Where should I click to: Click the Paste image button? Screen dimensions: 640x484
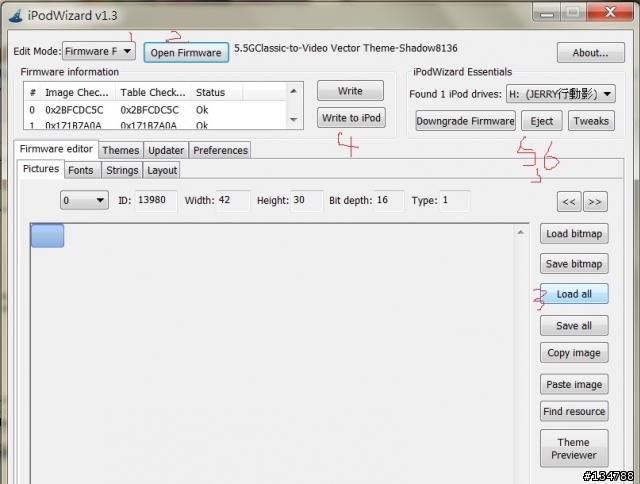point(574,384)
